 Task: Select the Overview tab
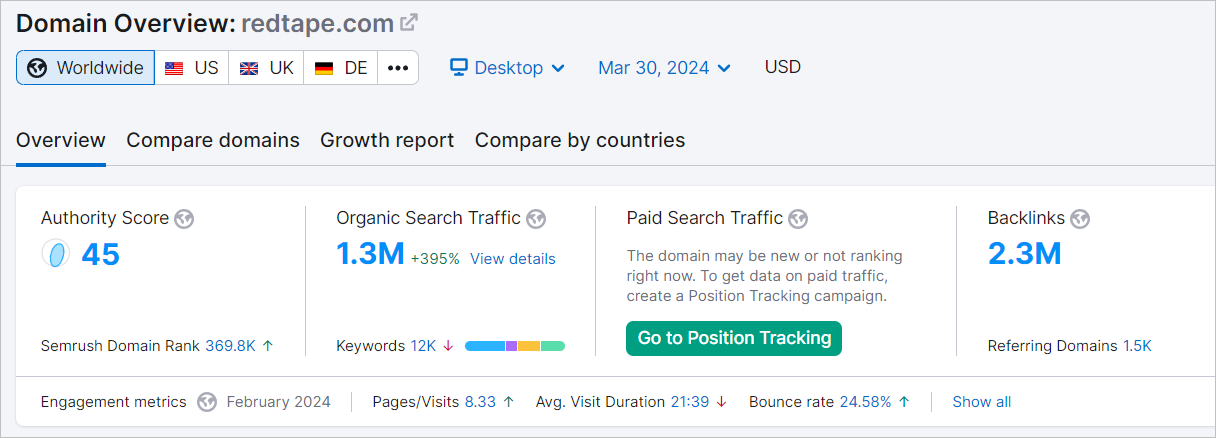61,140
